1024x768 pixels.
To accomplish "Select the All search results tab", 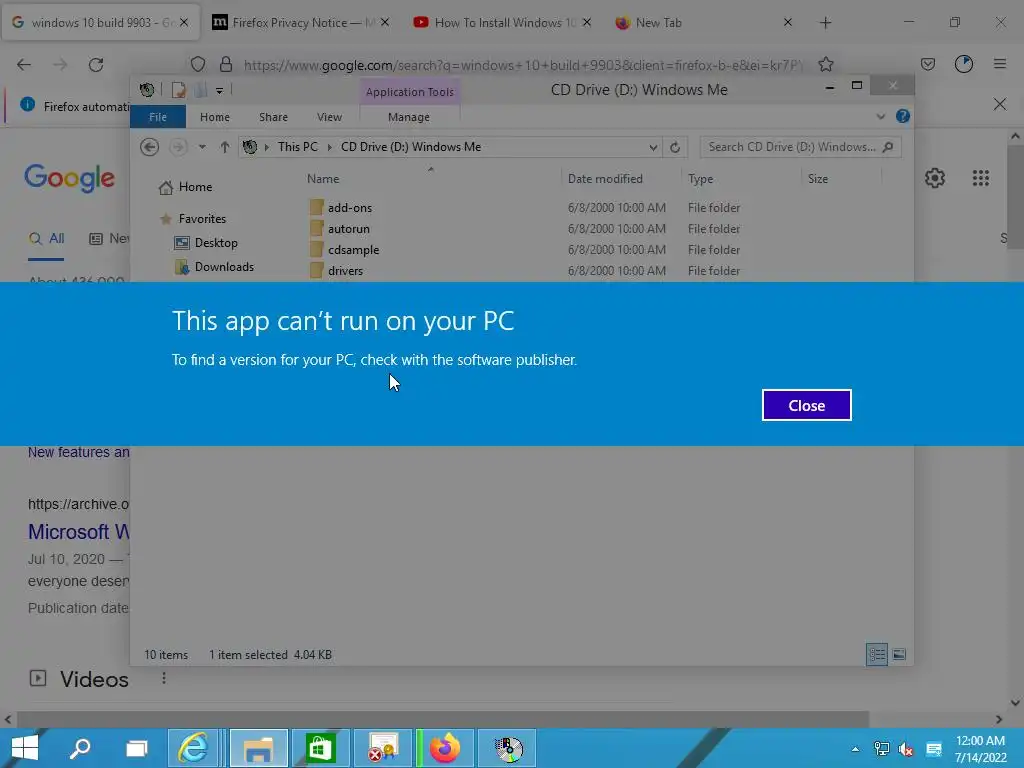I will [46, 239].
